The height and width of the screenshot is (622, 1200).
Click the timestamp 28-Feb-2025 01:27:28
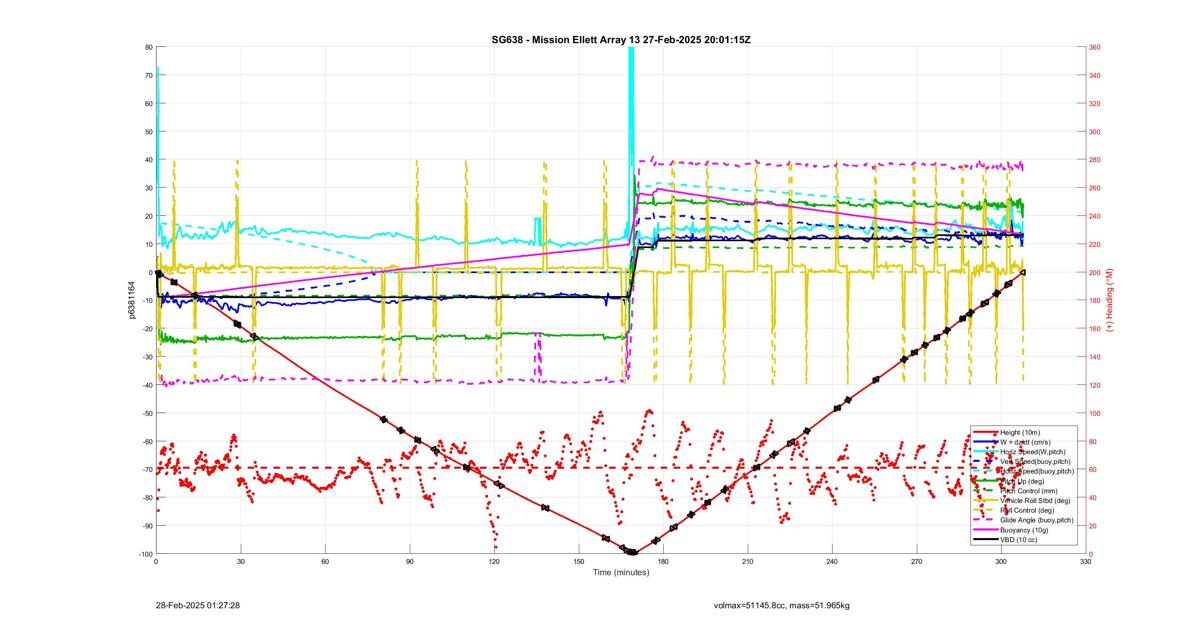click(x=197, y=605)
